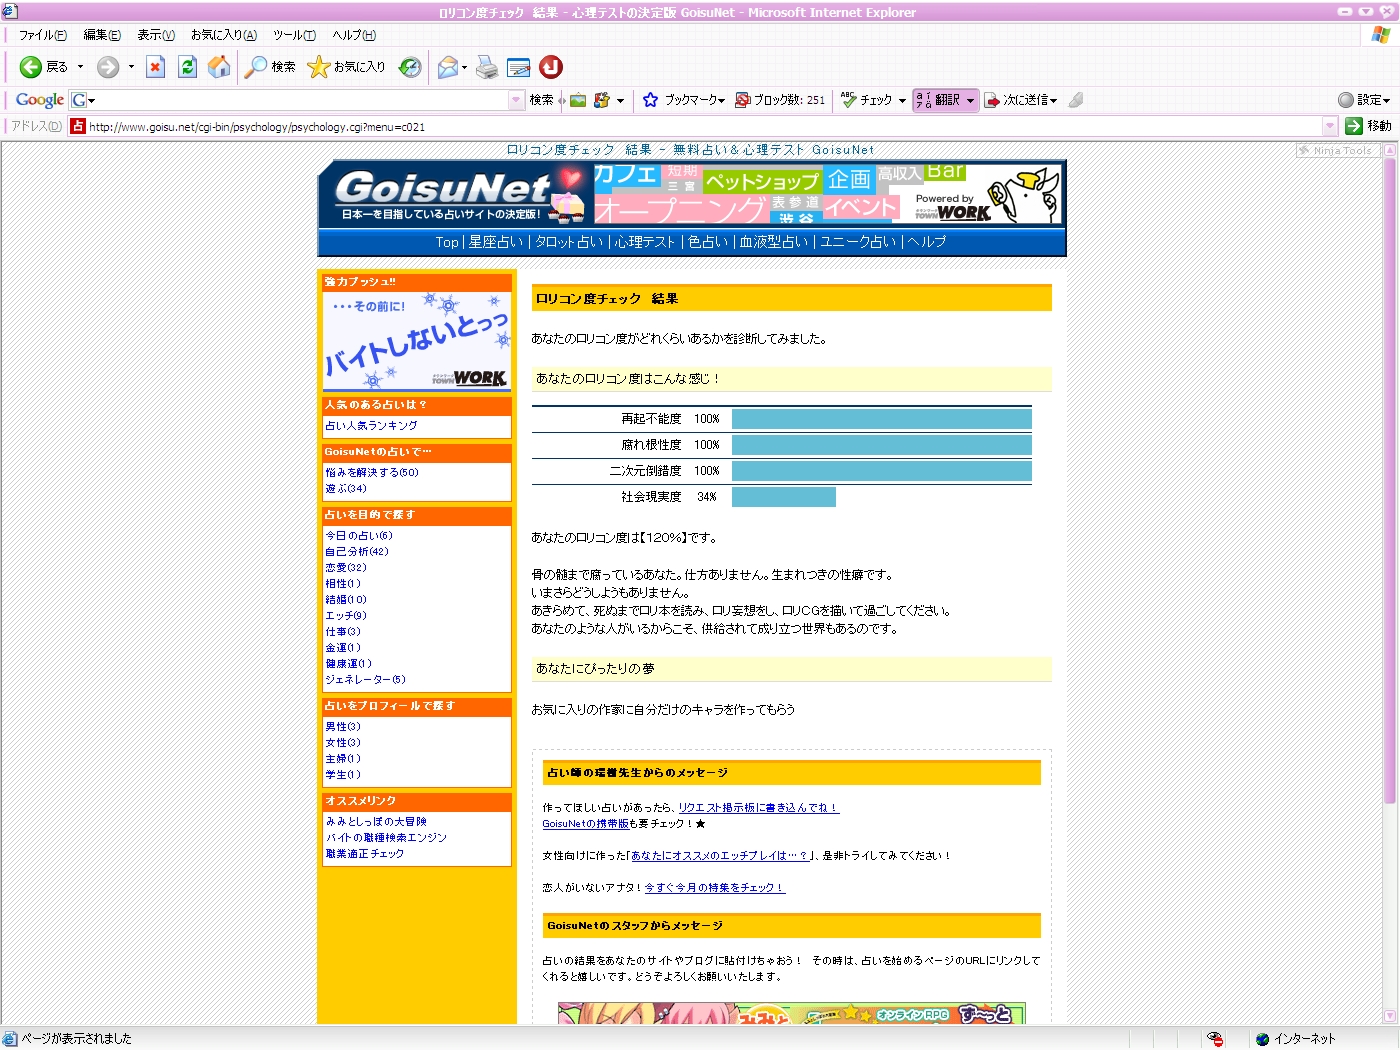Click the grey Forward arrow icon
The image size is (1400, 1050).
coord(108,67)
